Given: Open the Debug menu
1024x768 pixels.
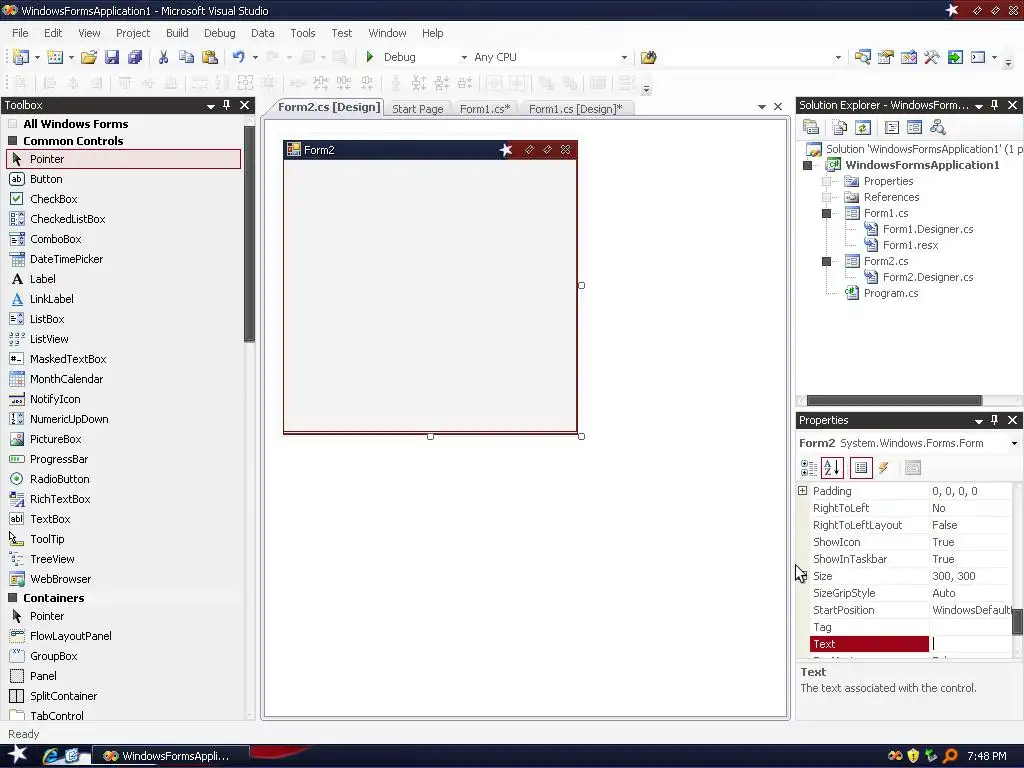Looking at the screenshot, I should (219, 33).
